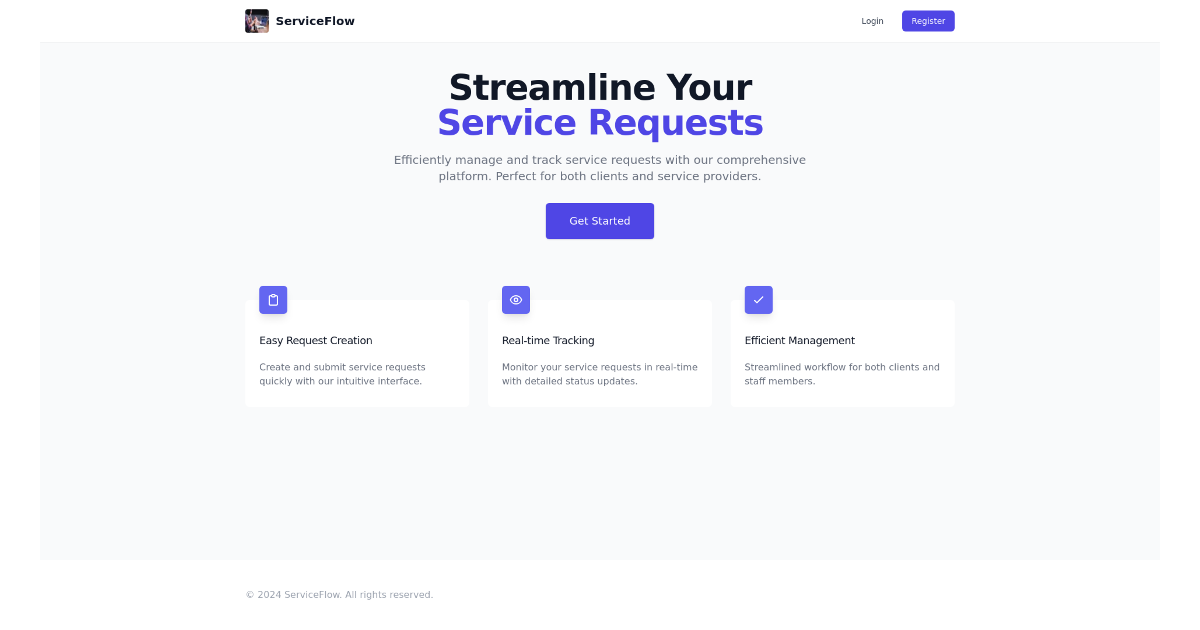Select the checkmark icon on Efficient Management card
1200x630 pixels.
click(758, 299)
